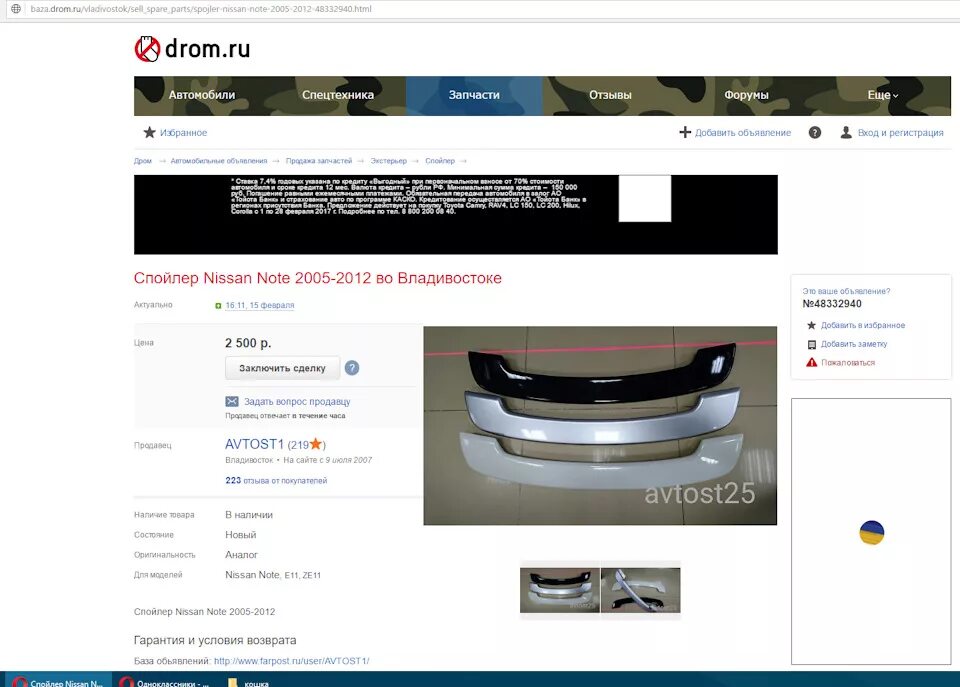Image resolution: width=960 pixels, height=687 pixels.
Task: Click the drom.ru logo
Action: [x=192, y=49]
